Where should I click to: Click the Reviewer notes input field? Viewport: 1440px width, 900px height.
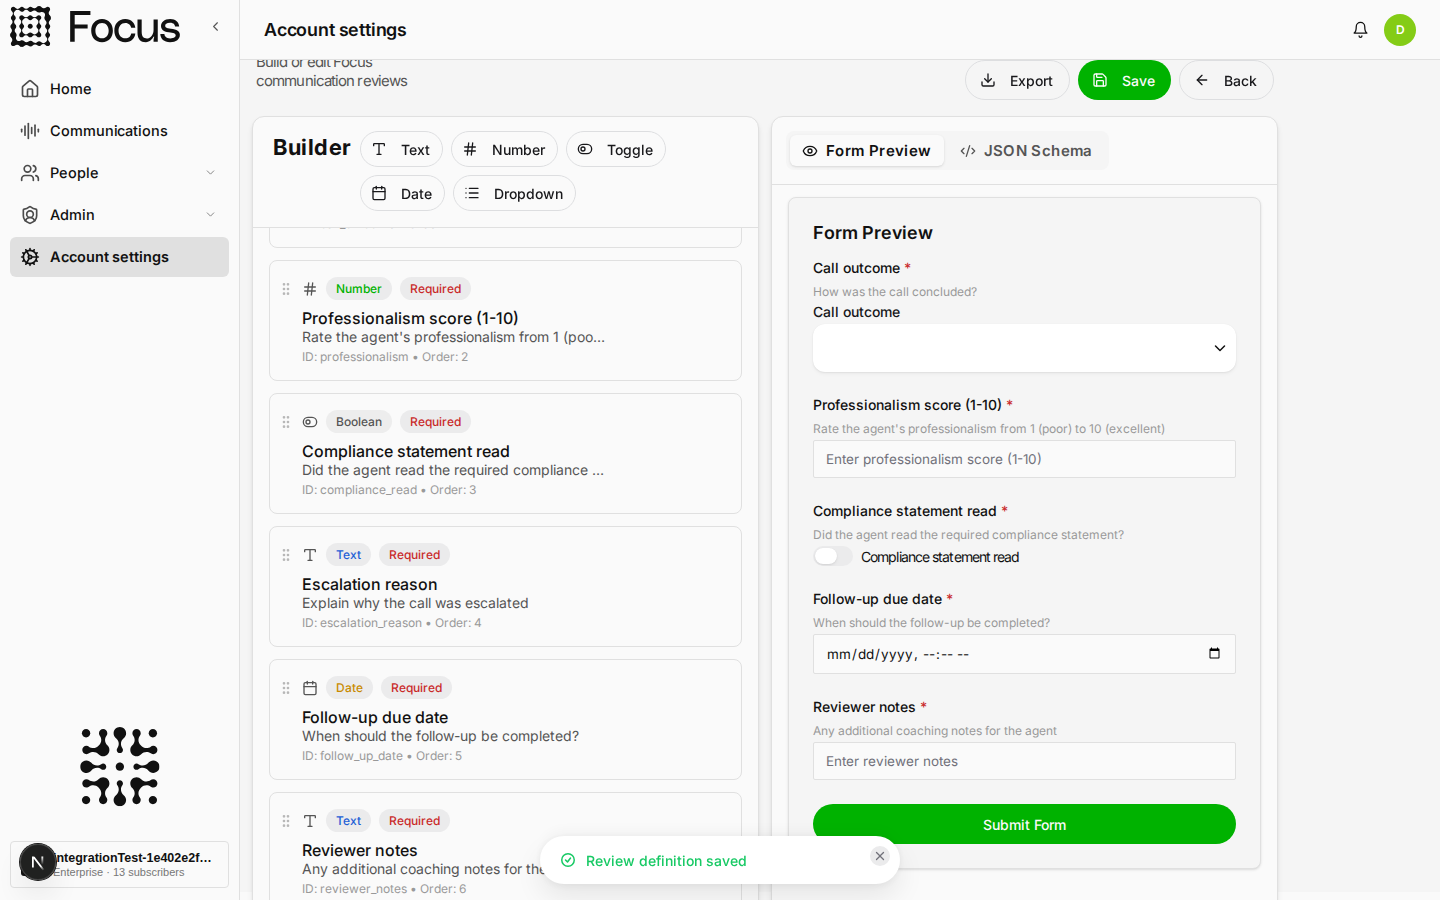click(x=1024, y=761)
